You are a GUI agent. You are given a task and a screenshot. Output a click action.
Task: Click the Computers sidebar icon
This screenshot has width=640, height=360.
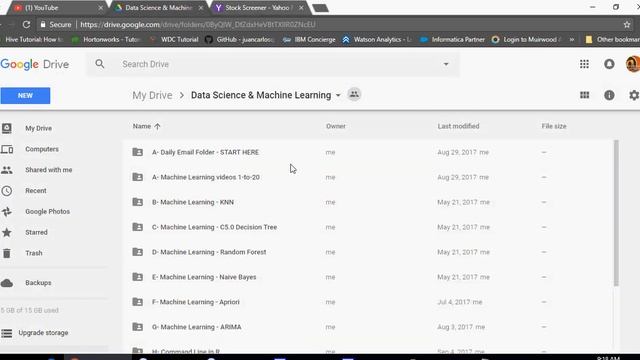pos(7,149)
